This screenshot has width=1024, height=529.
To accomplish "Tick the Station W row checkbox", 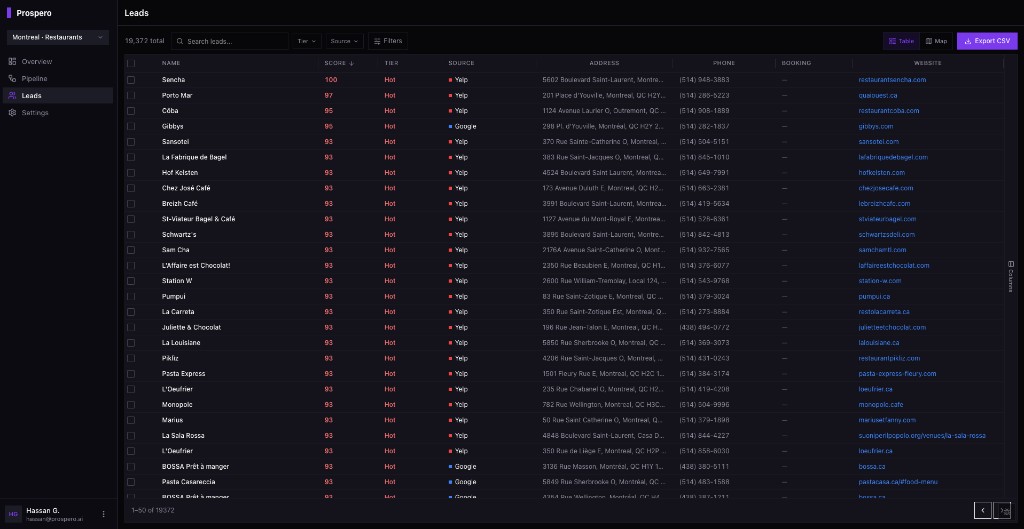I will pyautogui.click(x=131, y=281).
